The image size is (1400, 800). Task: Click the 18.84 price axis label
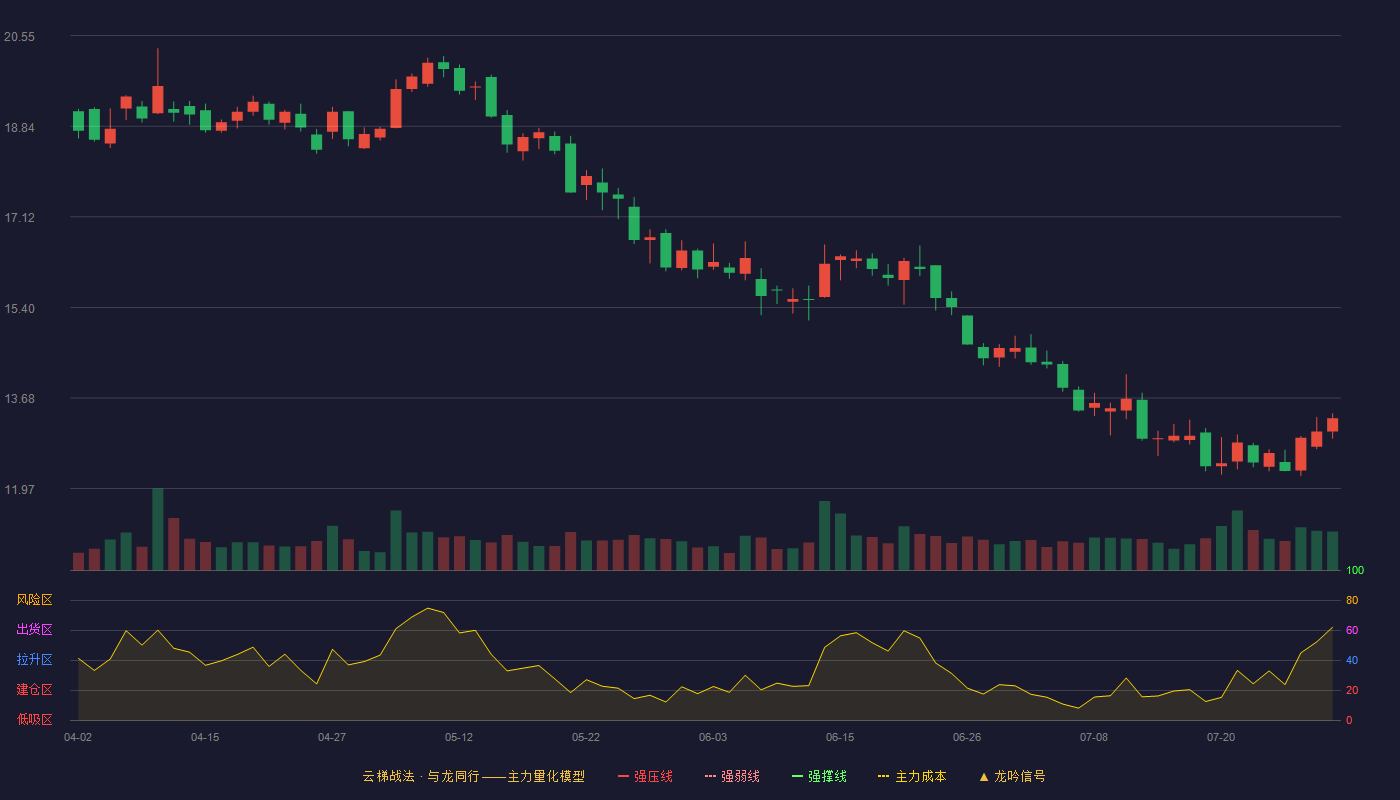(x=20, y=127)
